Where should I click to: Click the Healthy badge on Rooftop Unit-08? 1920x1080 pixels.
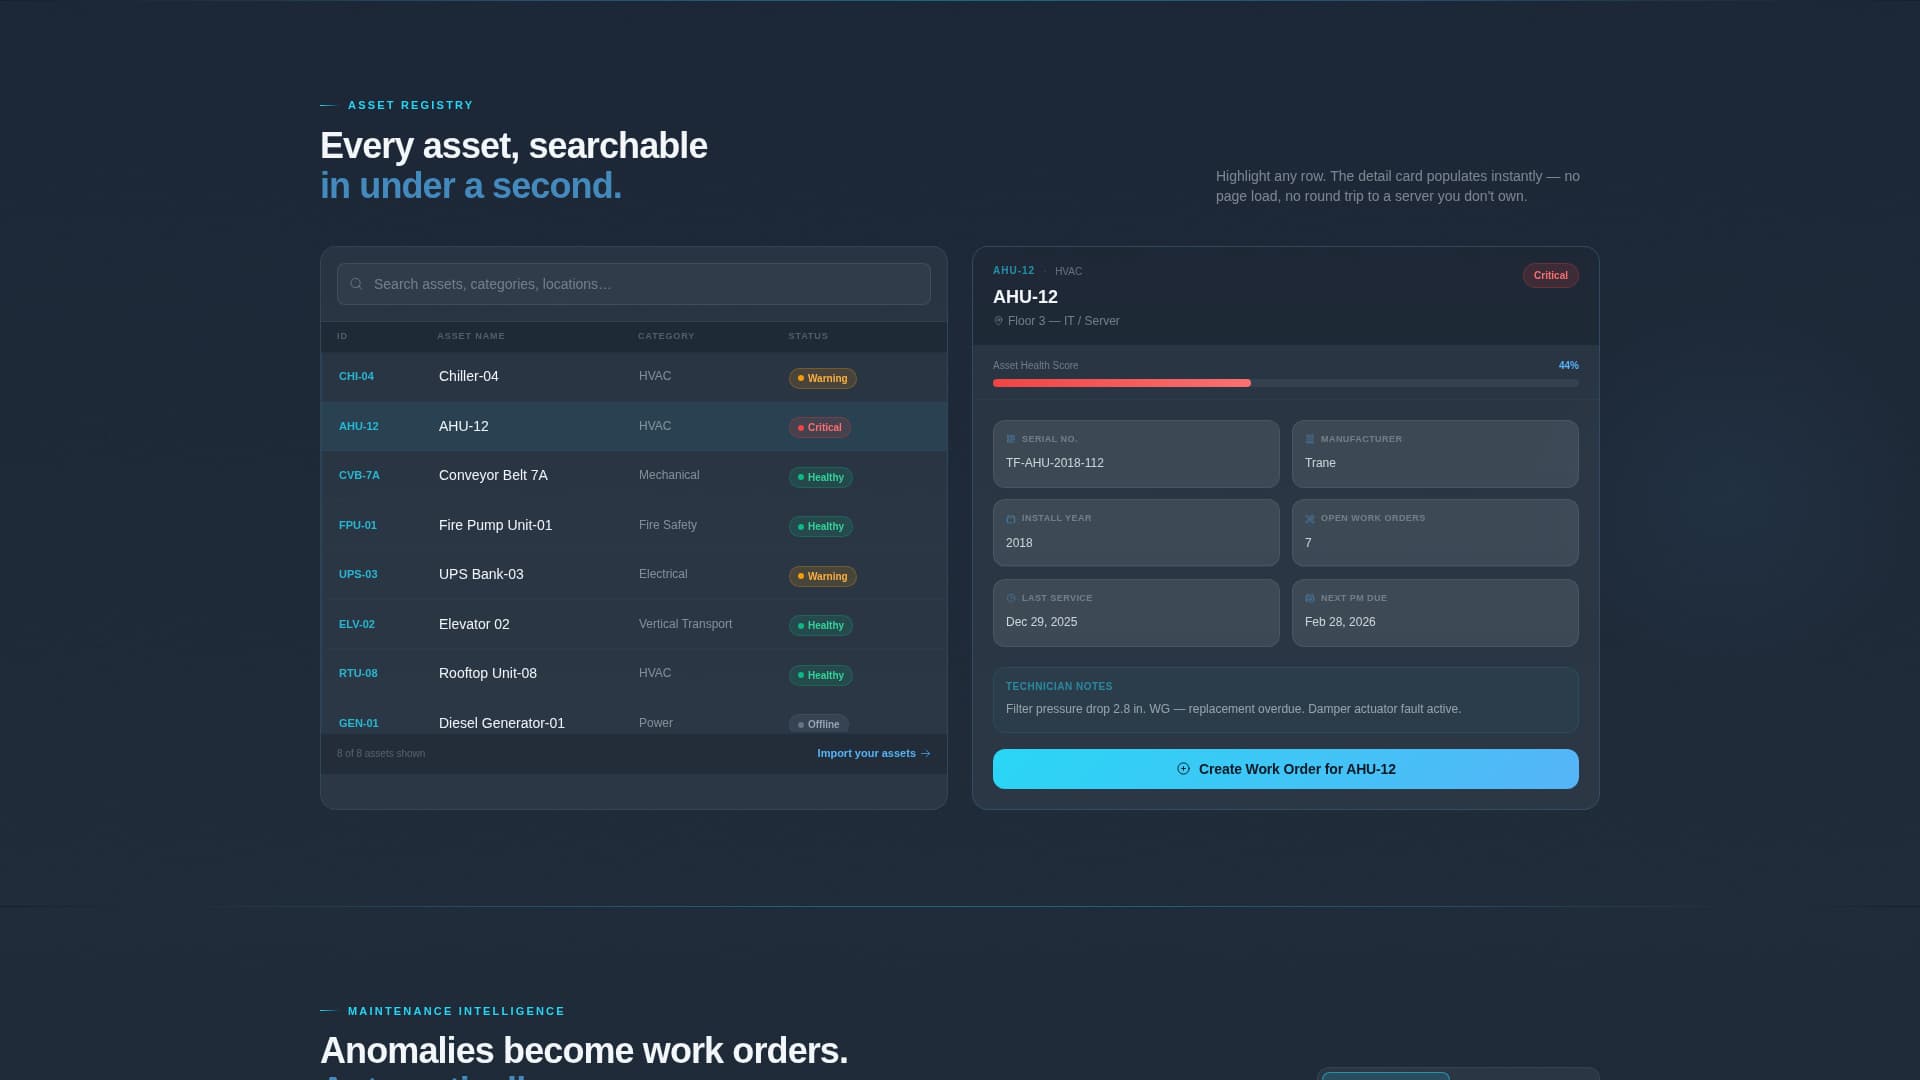tap(821, 675)
